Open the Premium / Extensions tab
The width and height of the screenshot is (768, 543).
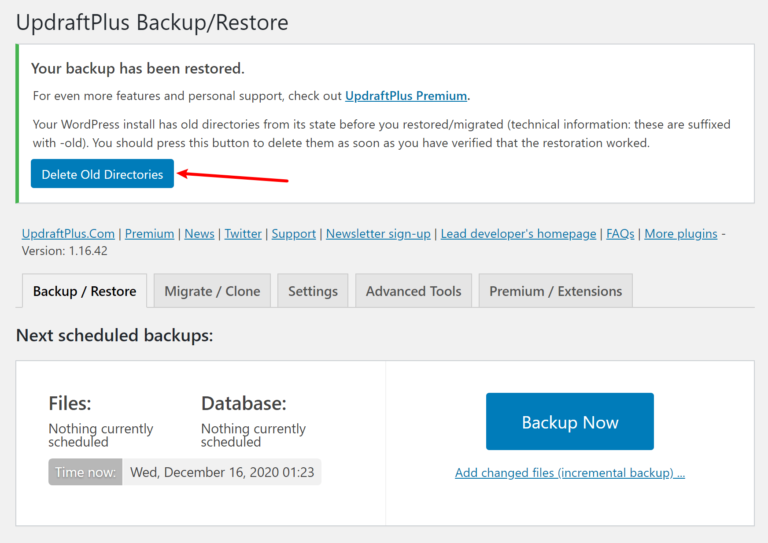point(555,291)
